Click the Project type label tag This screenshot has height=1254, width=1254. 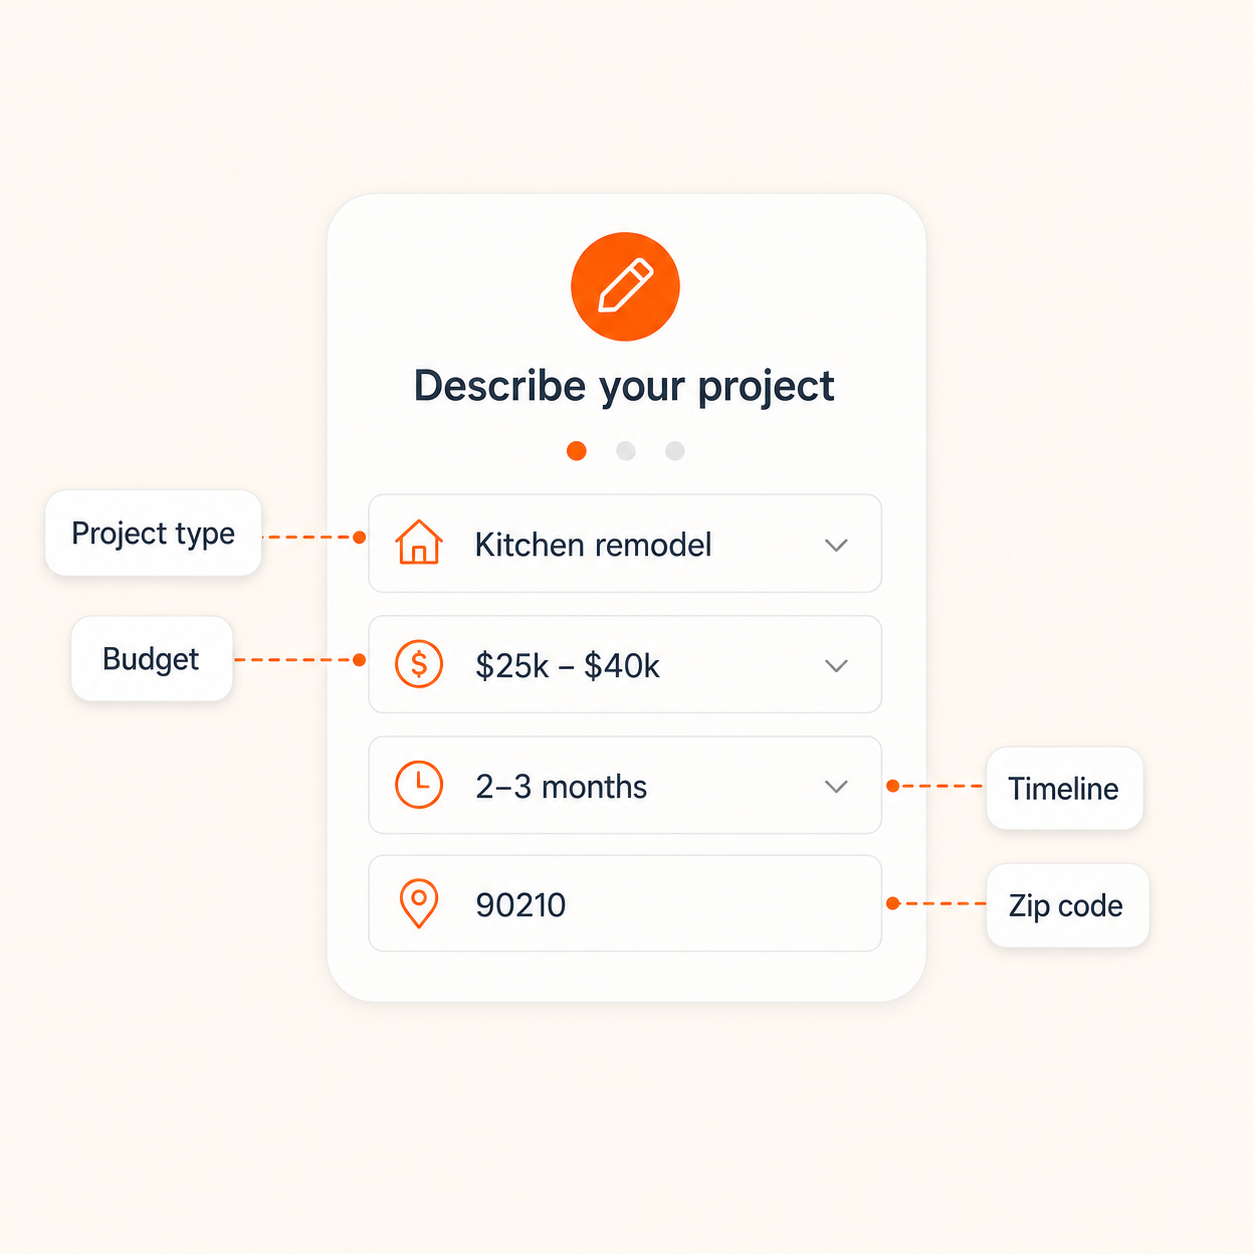(153, 533)
